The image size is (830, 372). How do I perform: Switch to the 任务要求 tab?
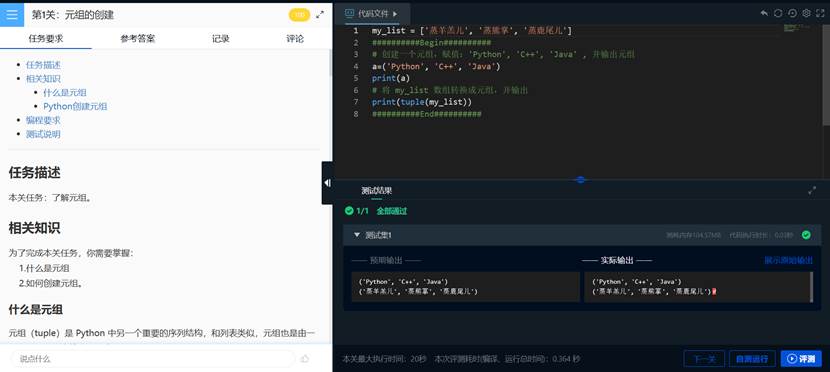46,38
